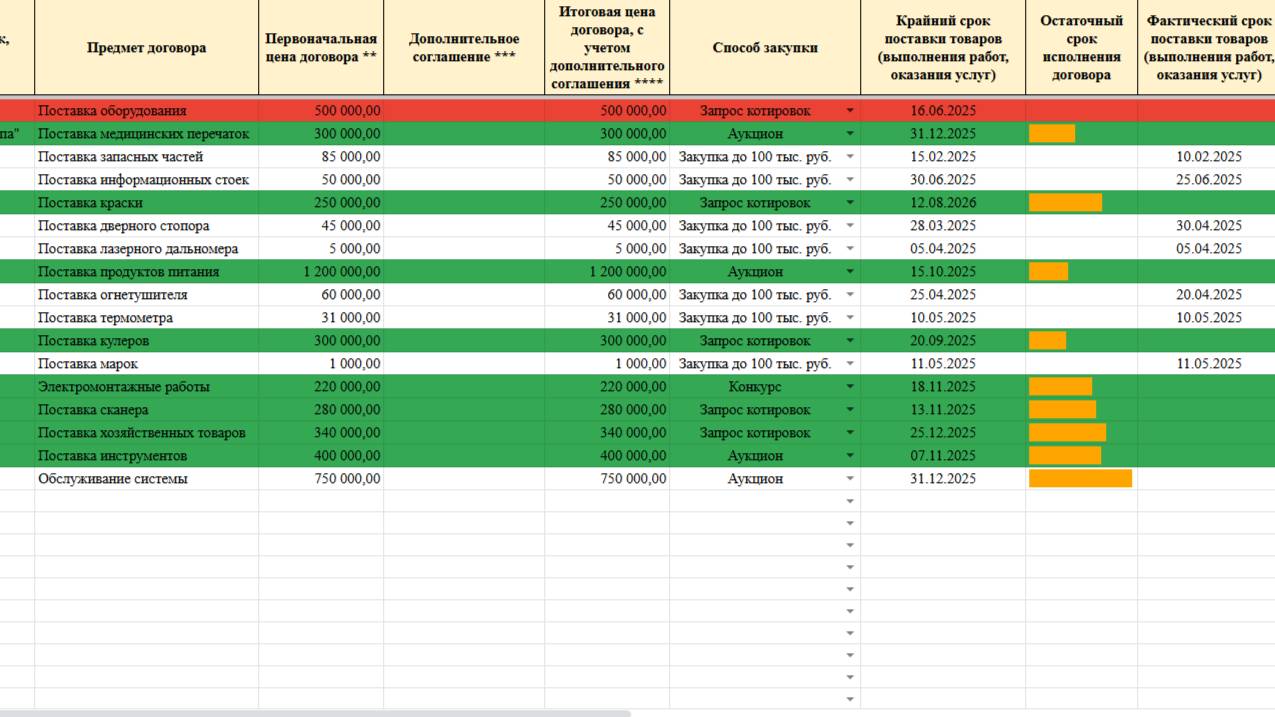Image resolution: width=1275 pixels, height=717 pixels.
Task: Click the horizontal scrollbar at the bottom
Action: point(315,713)
